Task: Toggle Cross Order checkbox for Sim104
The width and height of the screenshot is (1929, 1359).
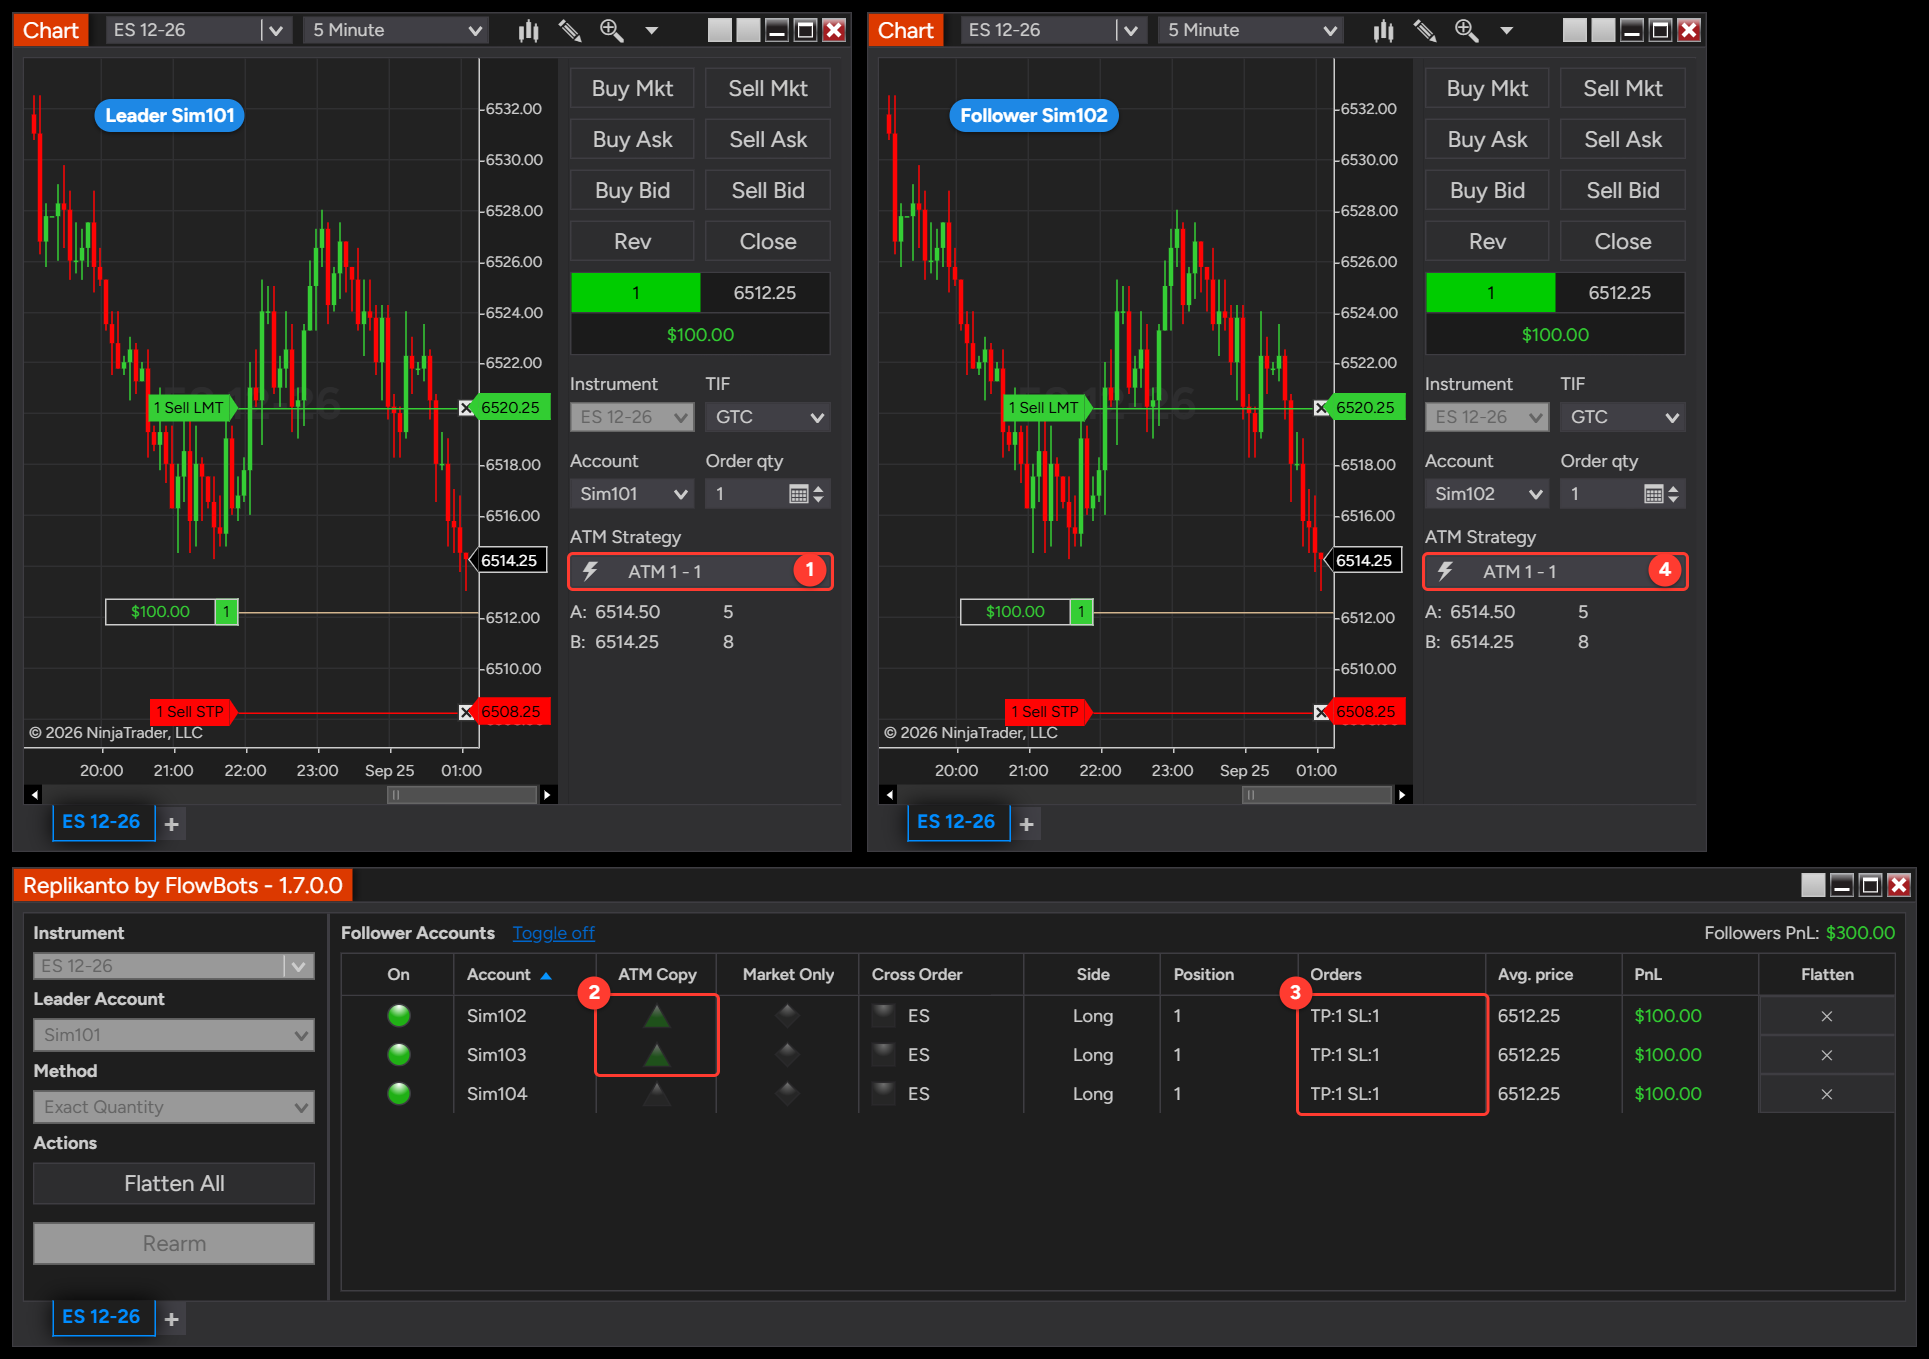Action: (x=884, y=1093)
